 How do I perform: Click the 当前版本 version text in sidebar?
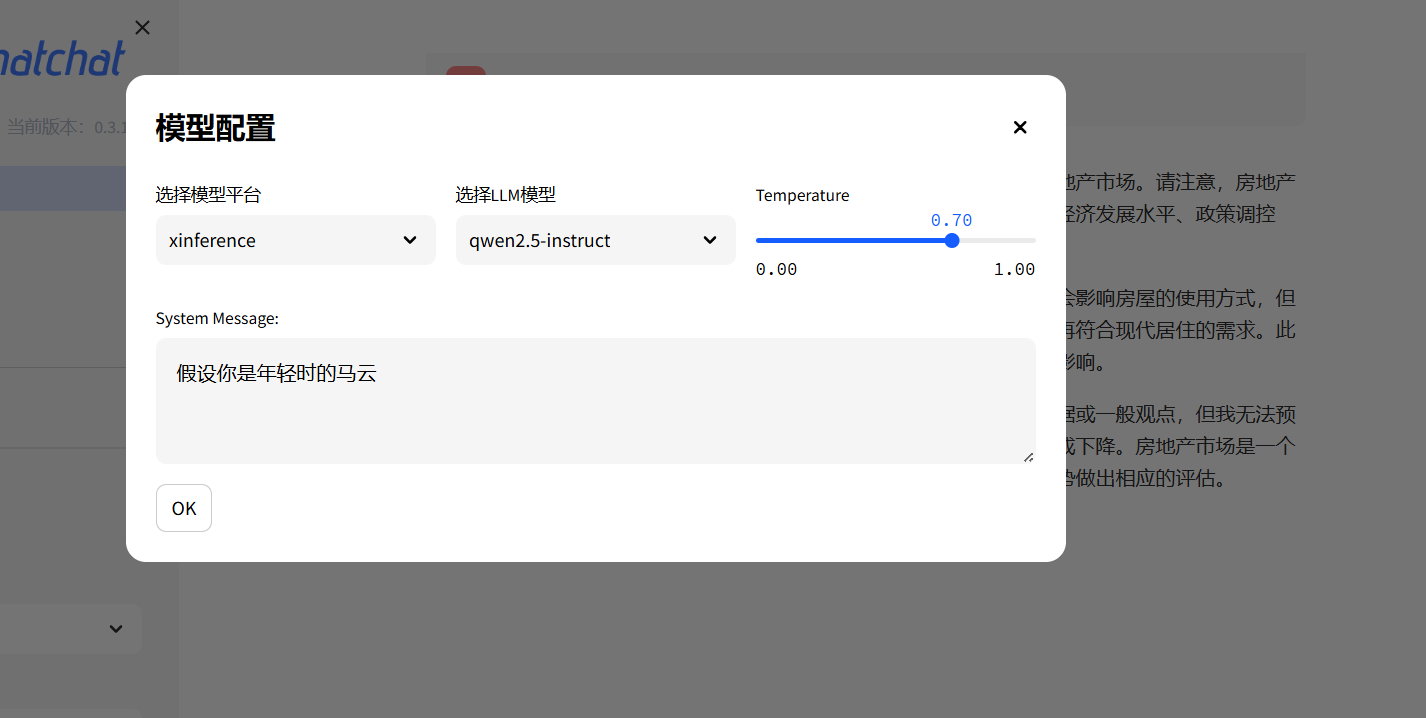click(x=66, y=127)
